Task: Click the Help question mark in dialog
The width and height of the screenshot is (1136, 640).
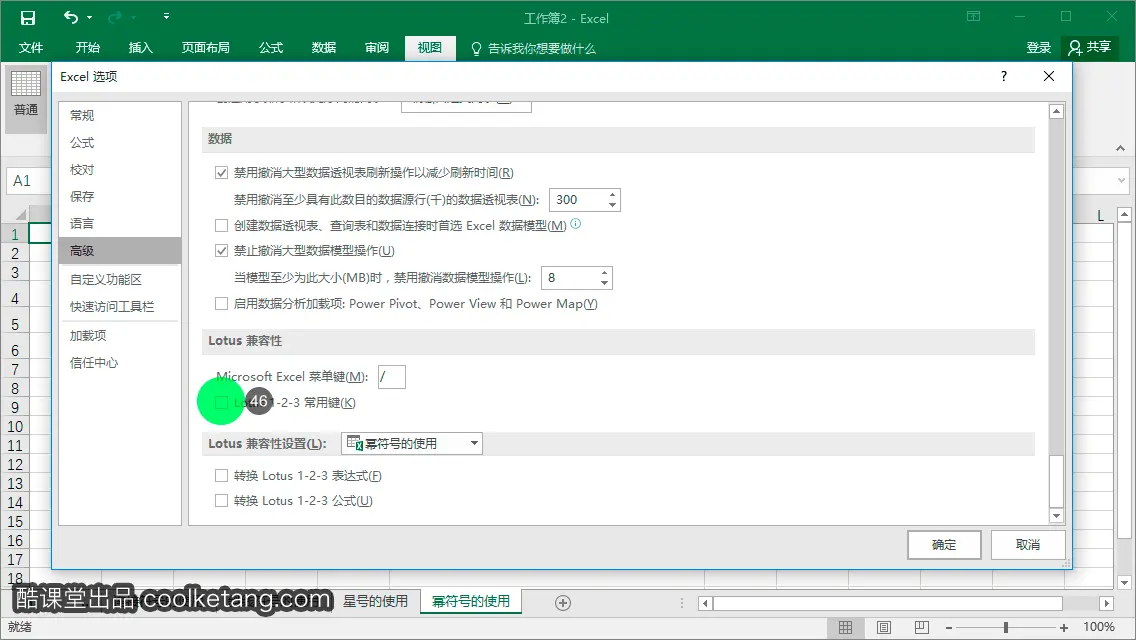Action: tap(1003, 76)
